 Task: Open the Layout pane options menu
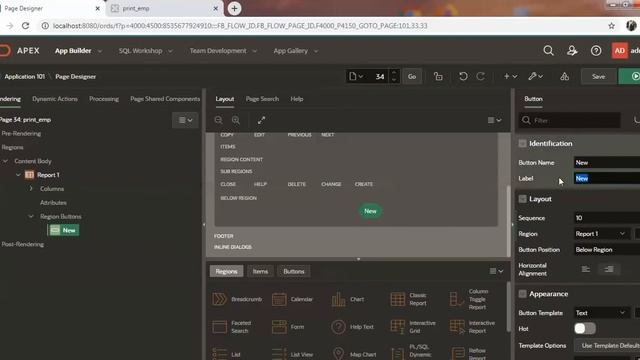coord(494,120)
